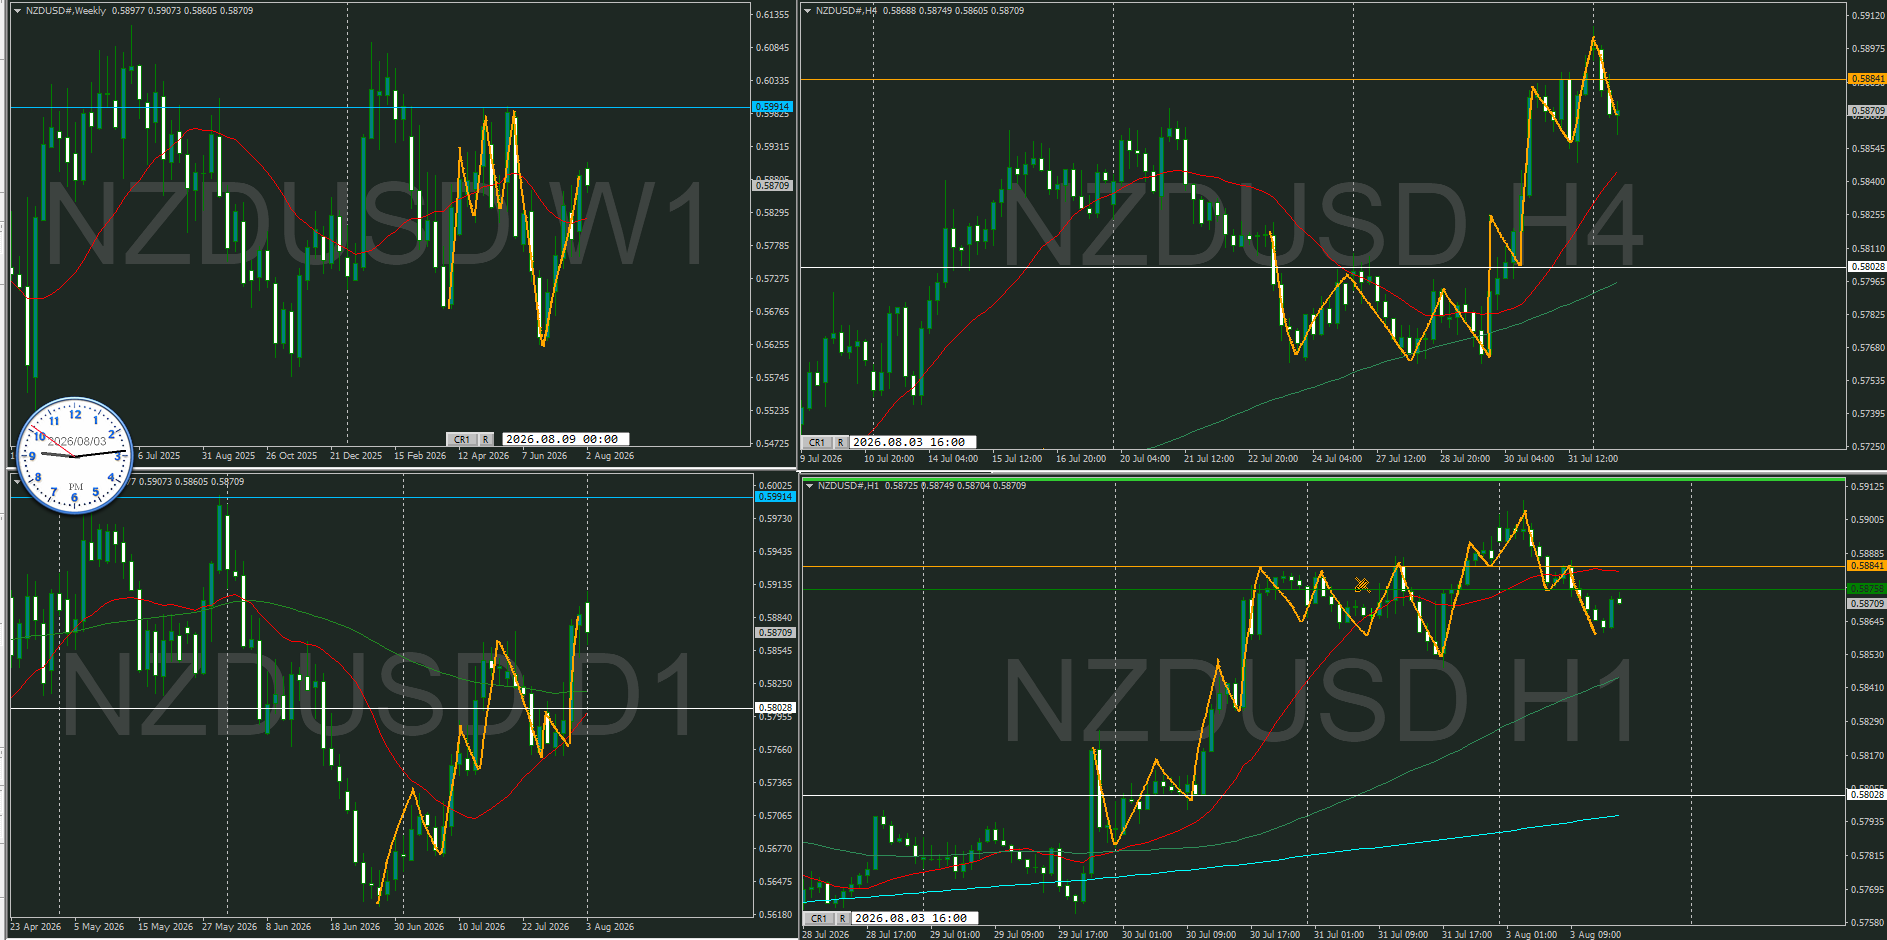
Task: Click the 0.56180 level on D1 price scale
Action: [775, 915]
